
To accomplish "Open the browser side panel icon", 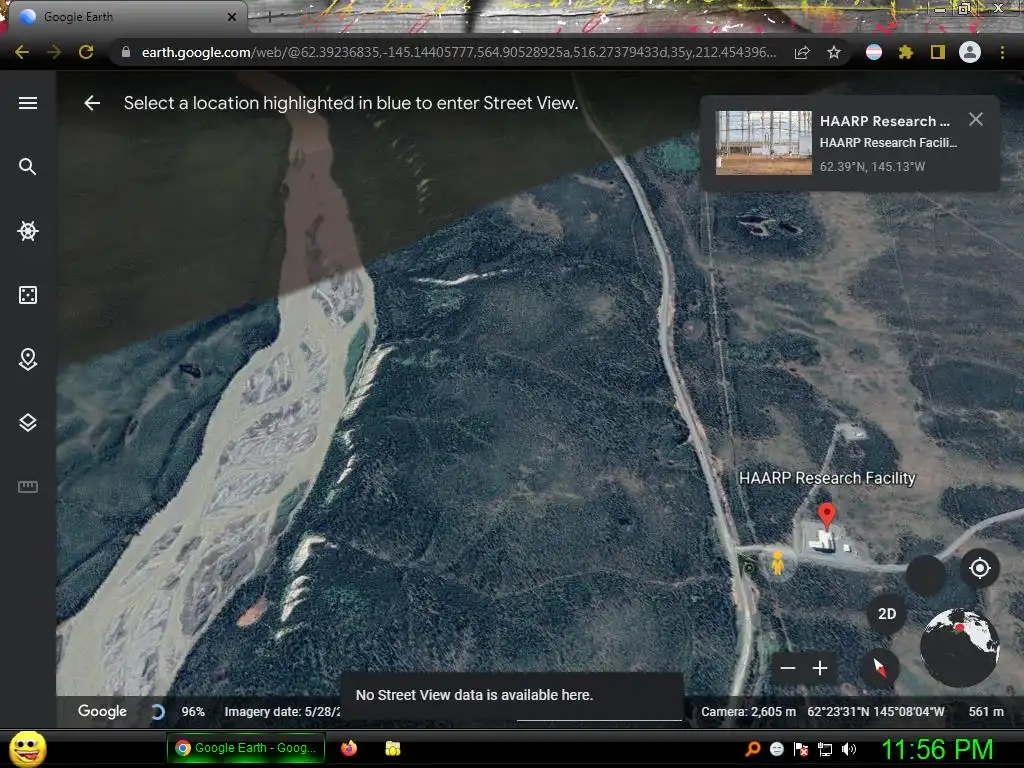I will [x=938, y=52].
